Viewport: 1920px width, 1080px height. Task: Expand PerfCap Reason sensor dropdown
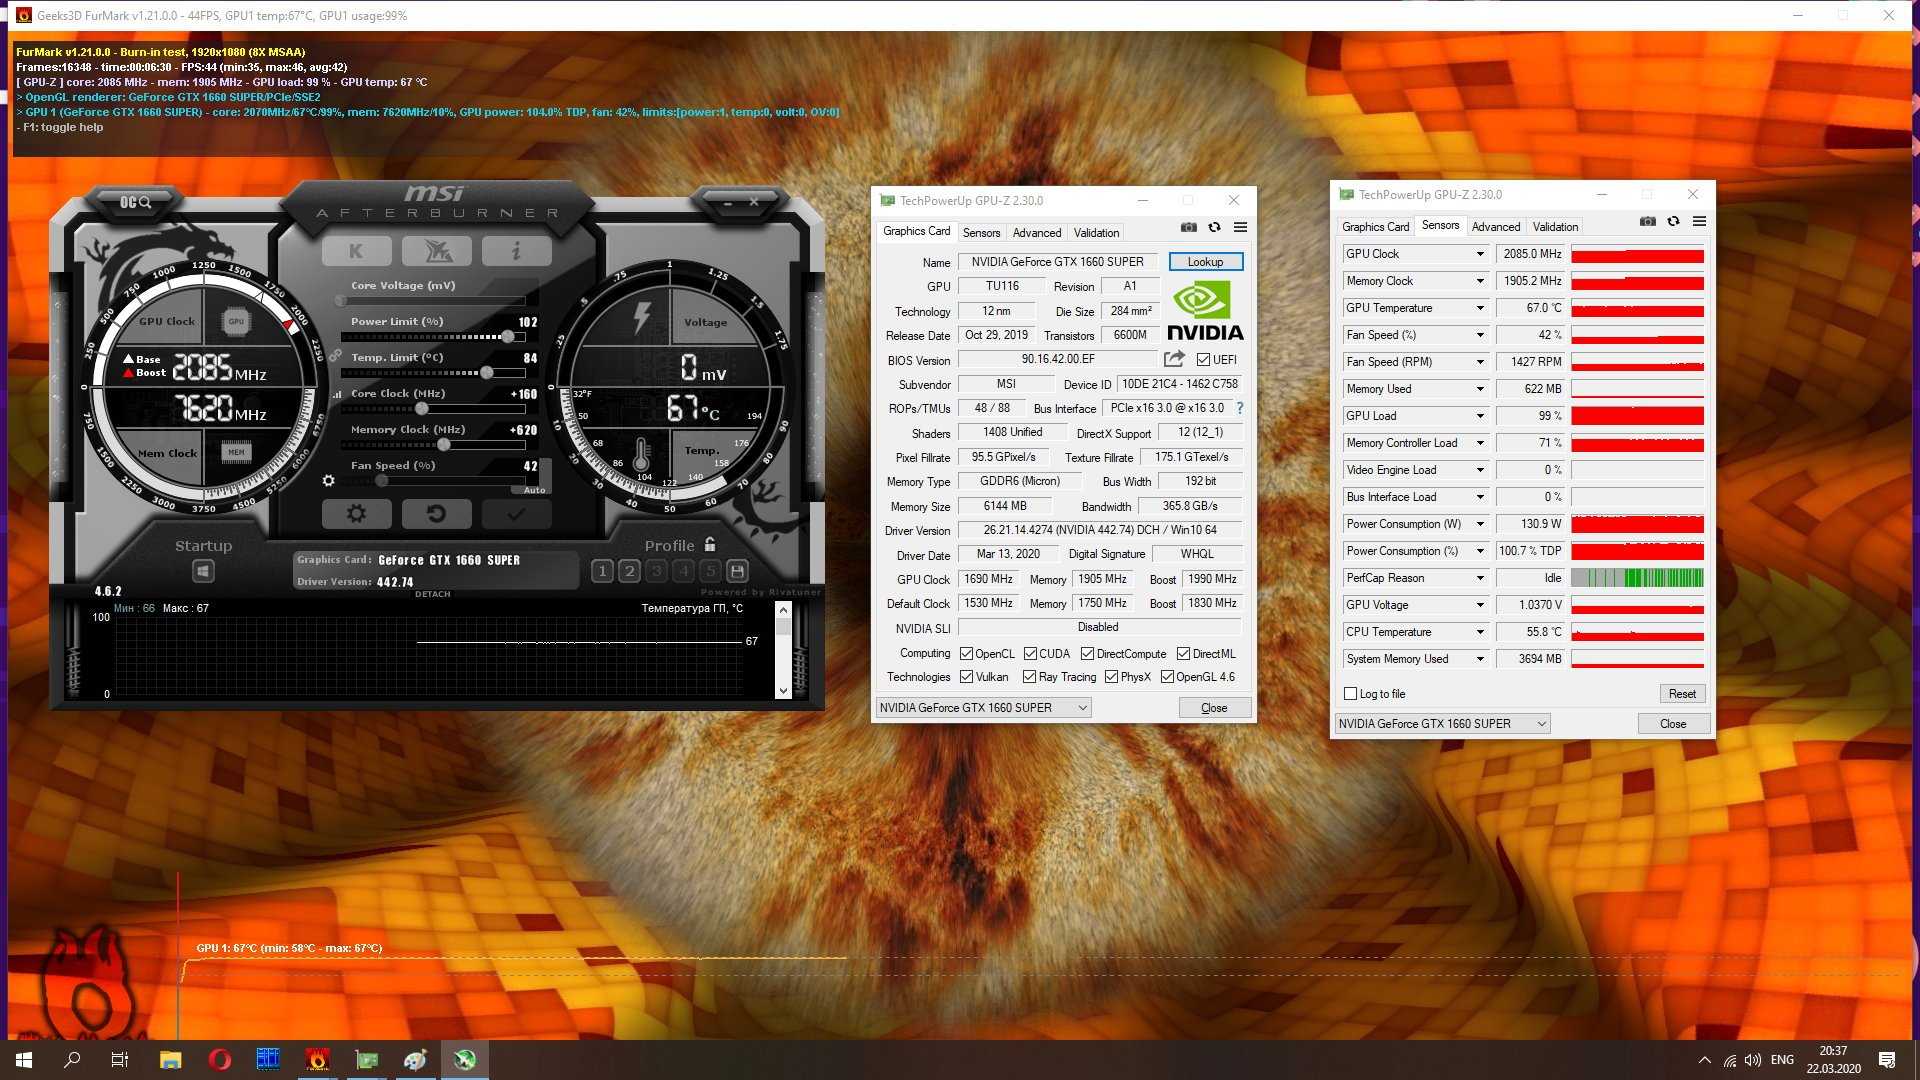pos(1480,578)
